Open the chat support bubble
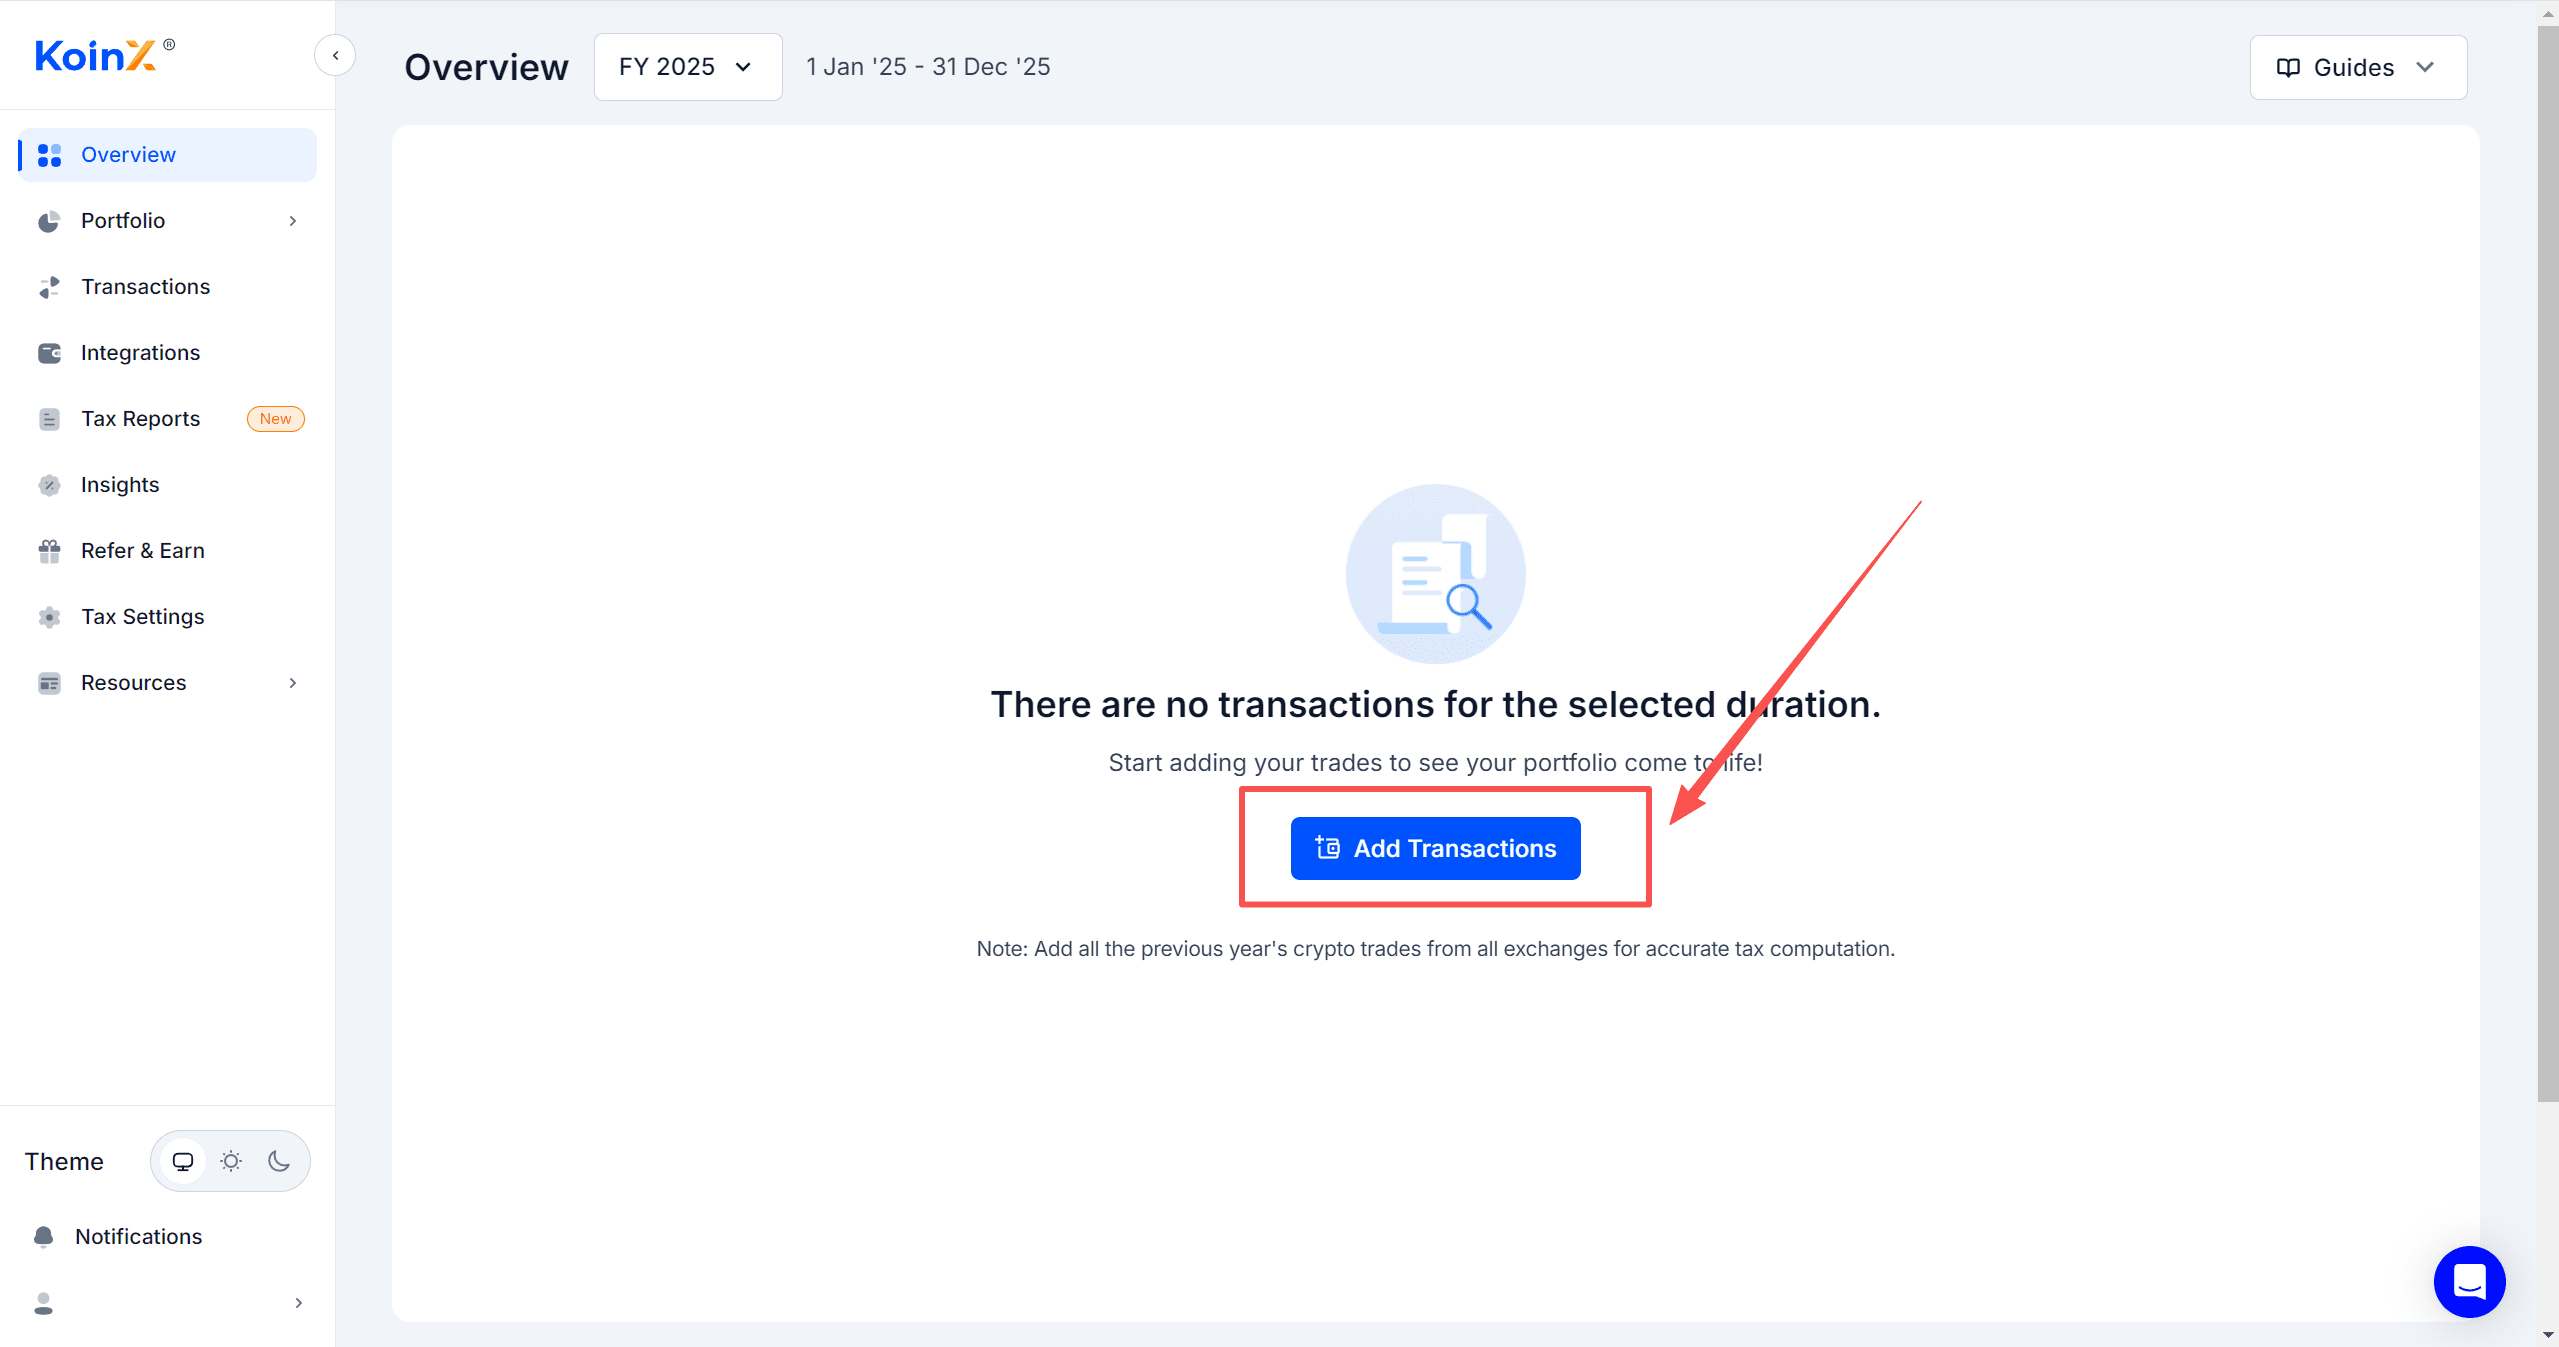This screenshot has height=1347, width=2559. pos(2469,1281)
